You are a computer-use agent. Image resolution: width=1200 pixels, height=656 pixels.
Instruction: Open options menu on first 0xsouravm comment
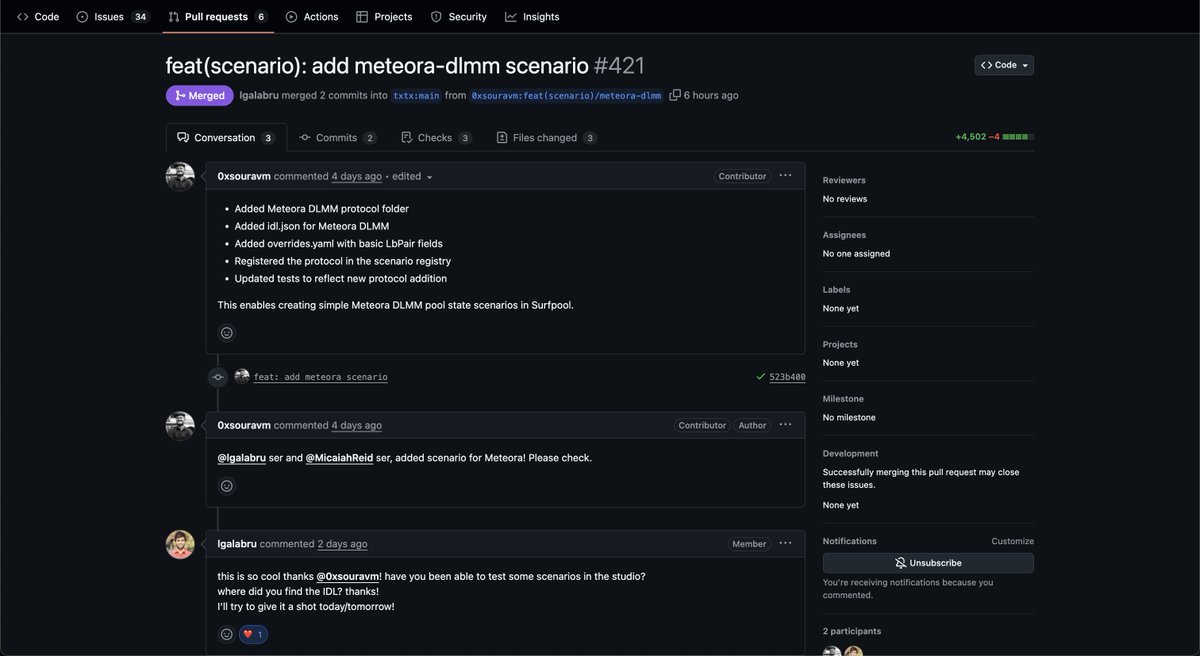click(x=785, y=176)
